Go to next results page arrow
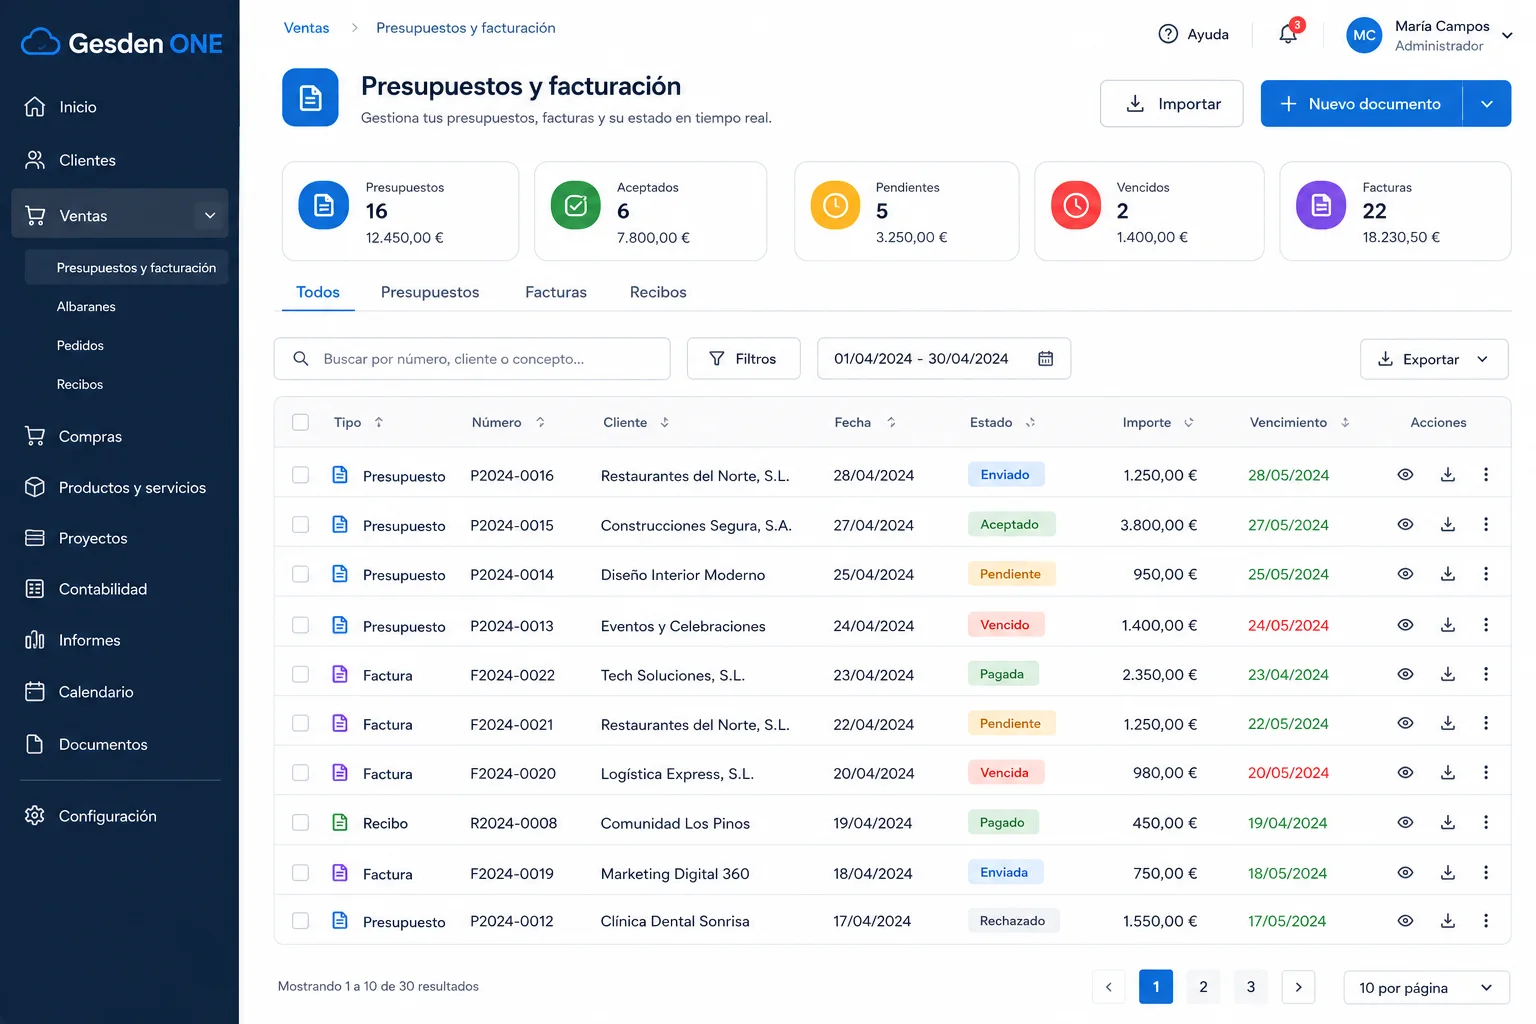Viewport: 1536px width, 1024px height. click(1298, 987)
